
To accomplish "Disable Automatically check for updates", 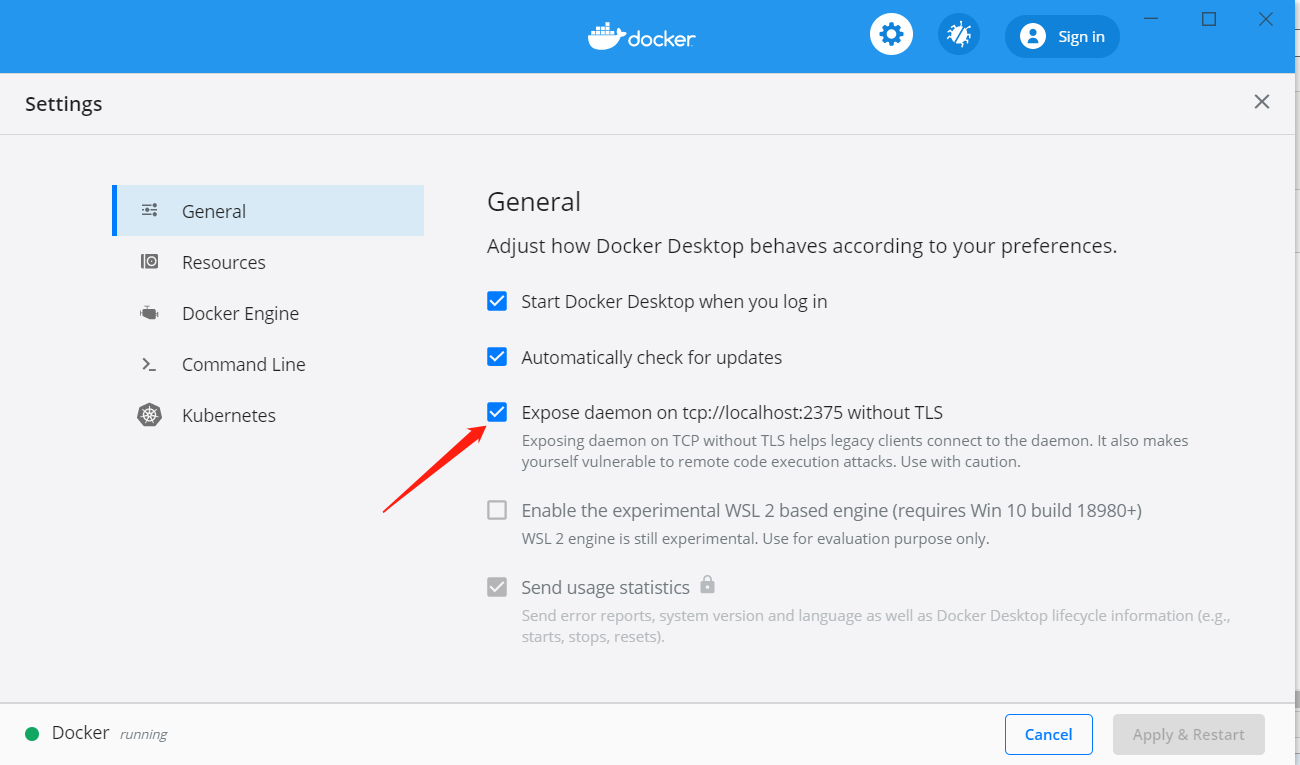I will [497, 357].
